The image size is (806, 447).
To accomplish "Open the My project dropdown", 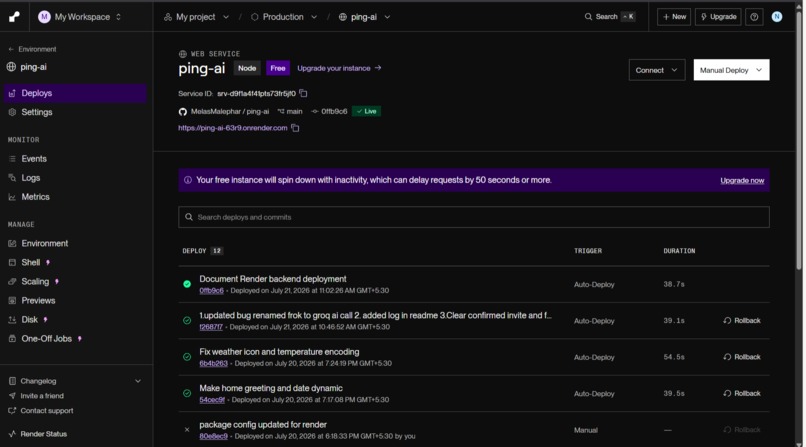I will click(x=196, y=17).
